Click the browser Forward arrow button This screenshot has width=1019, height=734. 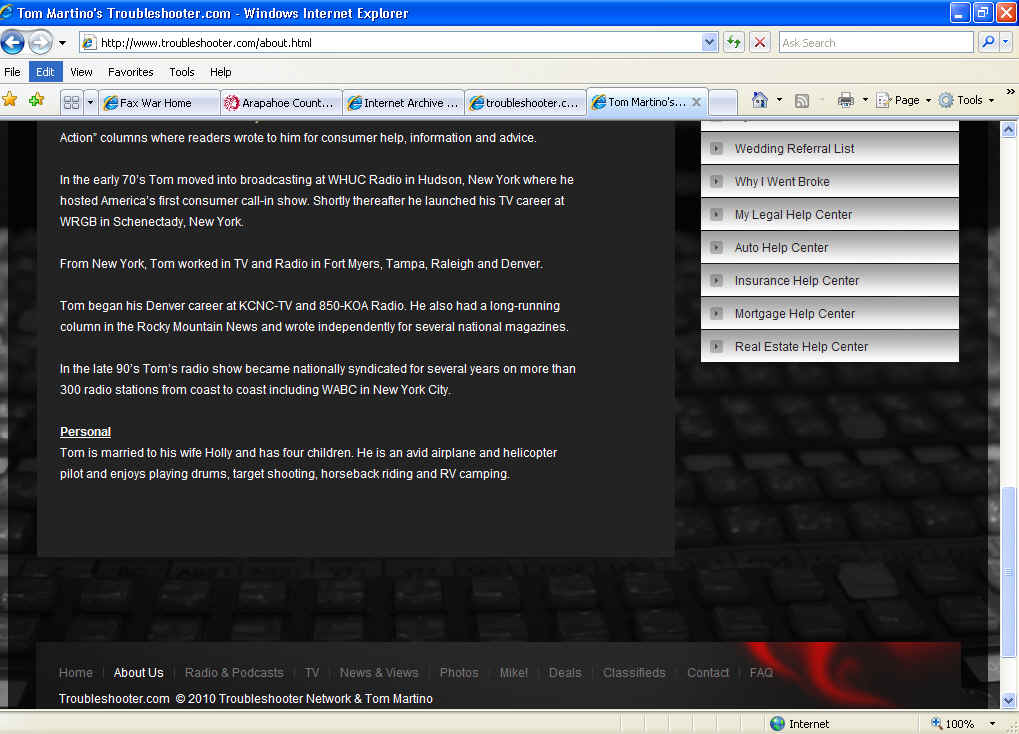[x=40, y=43]
